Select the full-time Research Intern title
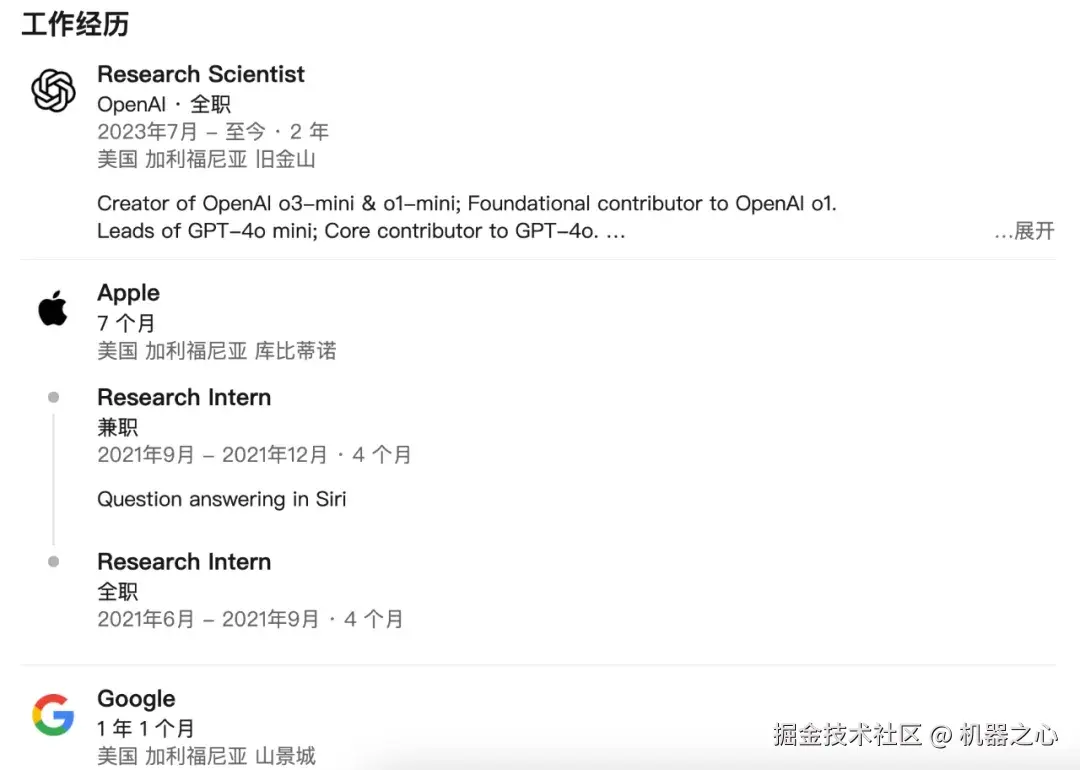Screen dimensions: 1080x770 [184, 561]
